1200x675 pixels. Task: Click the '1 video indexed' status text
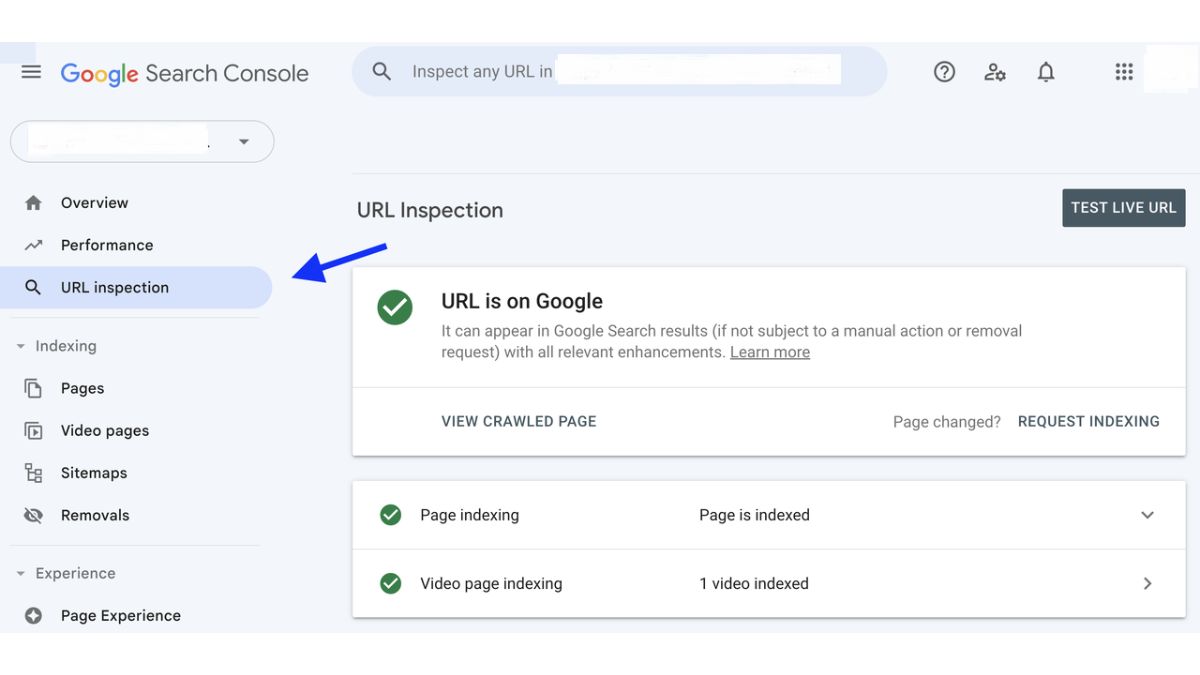click(754, 583)
